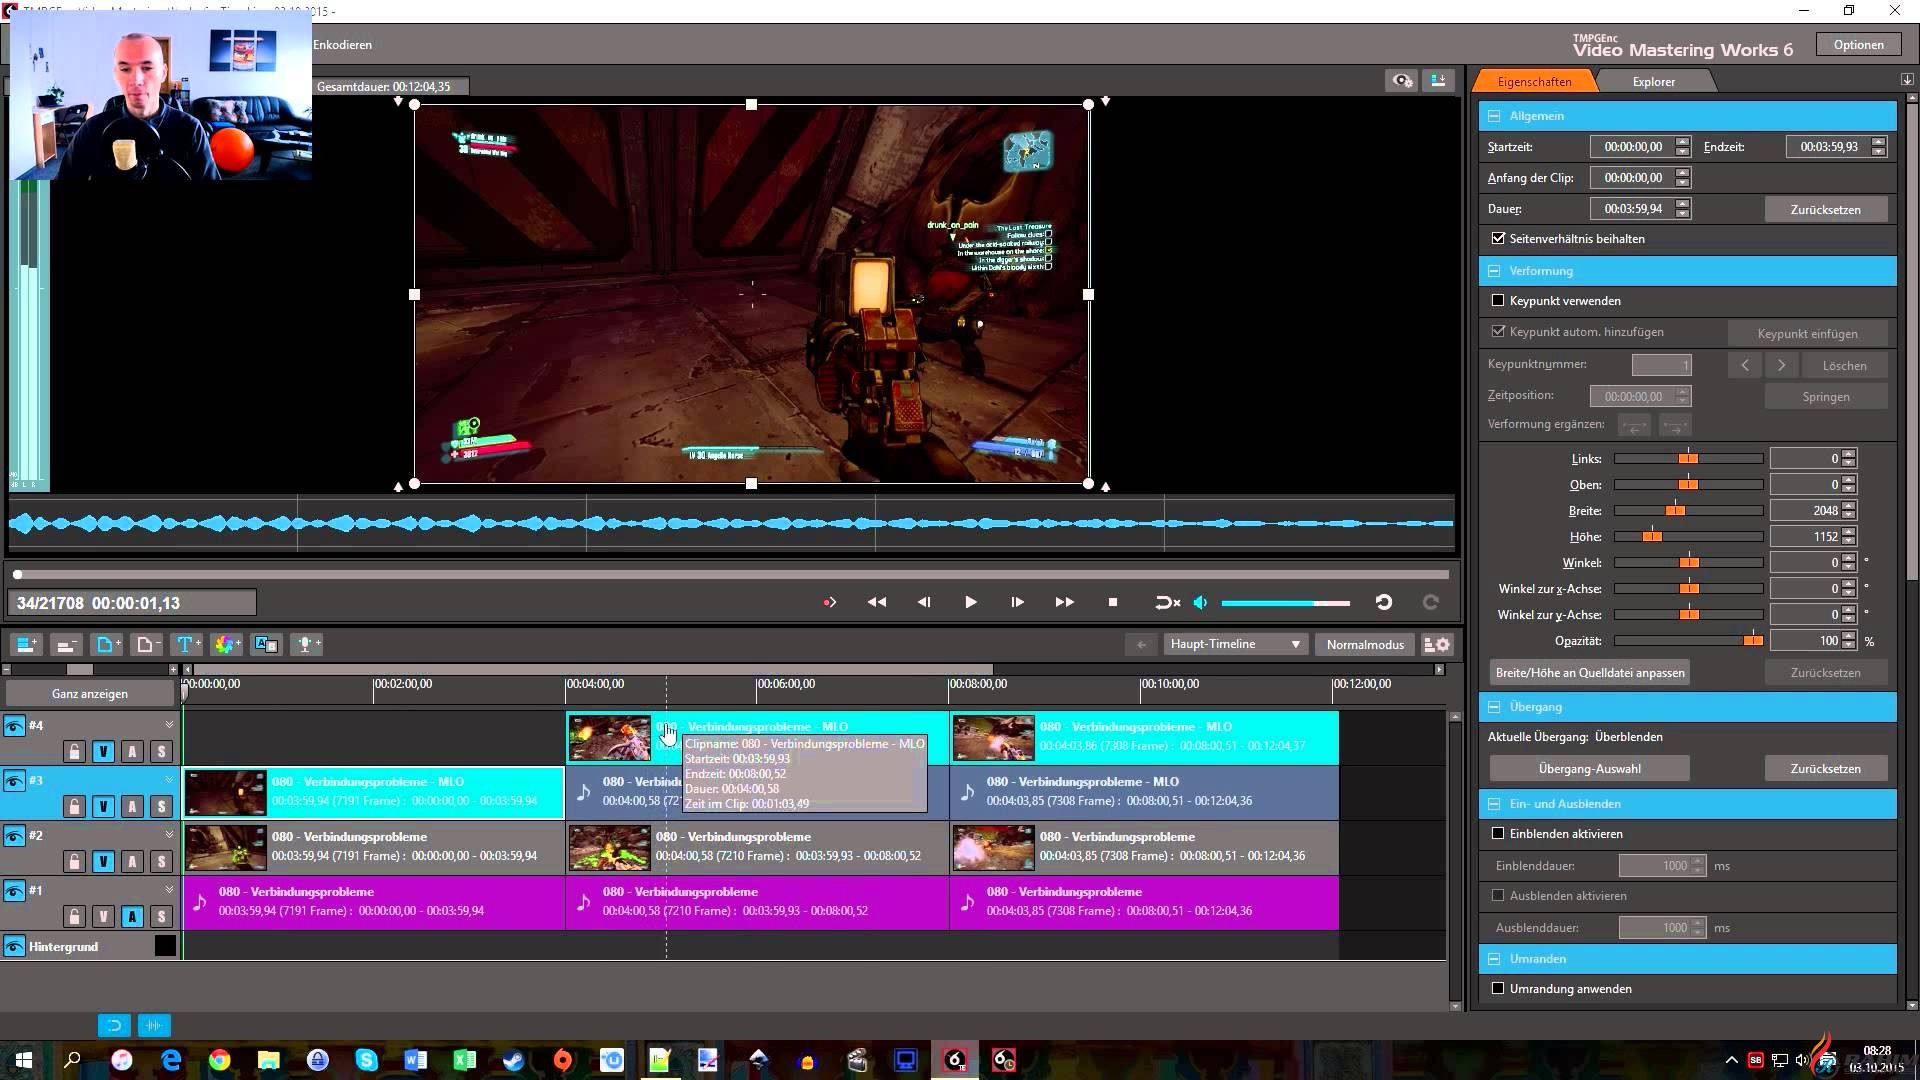Toggle audio A button on layer #1
This screenshot has width=1920, height=1080.
132,916
